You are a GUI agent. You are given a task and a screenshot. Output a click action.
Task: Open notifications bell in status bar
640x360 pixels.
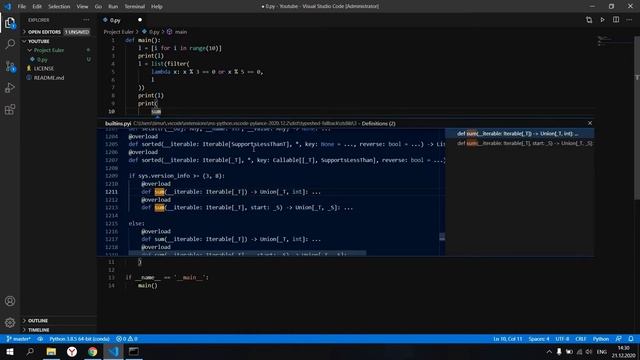coord(631,339)
